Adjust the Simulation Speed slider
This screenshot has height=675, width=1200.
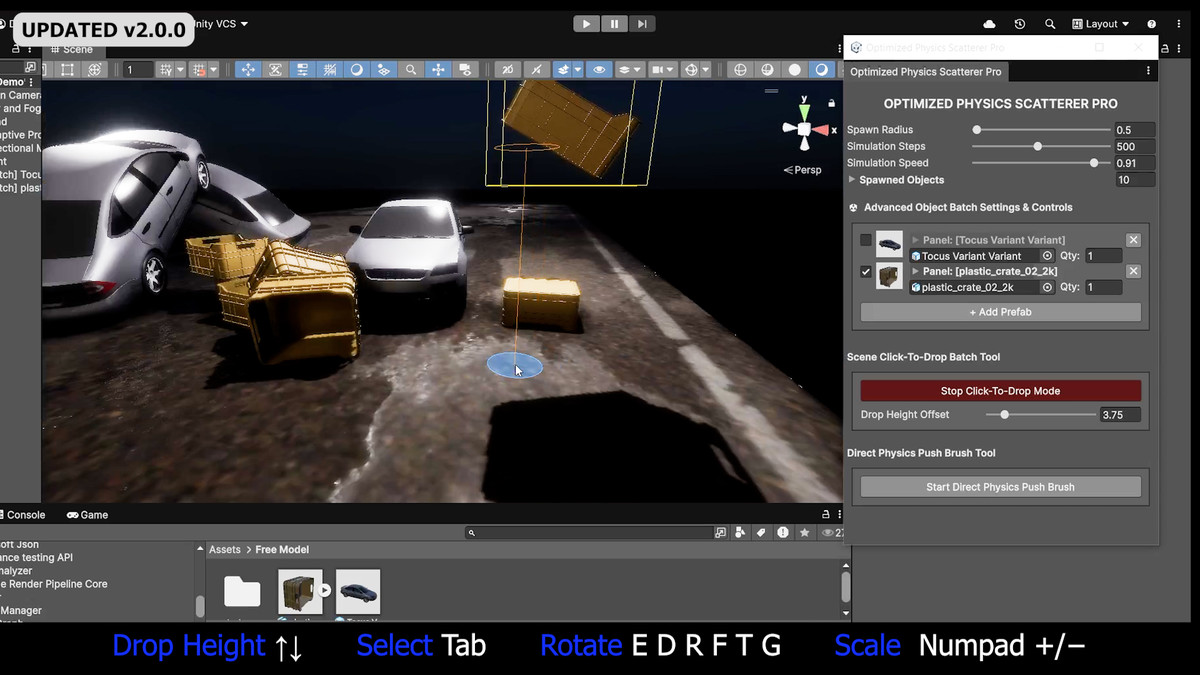click(1042, 163)
